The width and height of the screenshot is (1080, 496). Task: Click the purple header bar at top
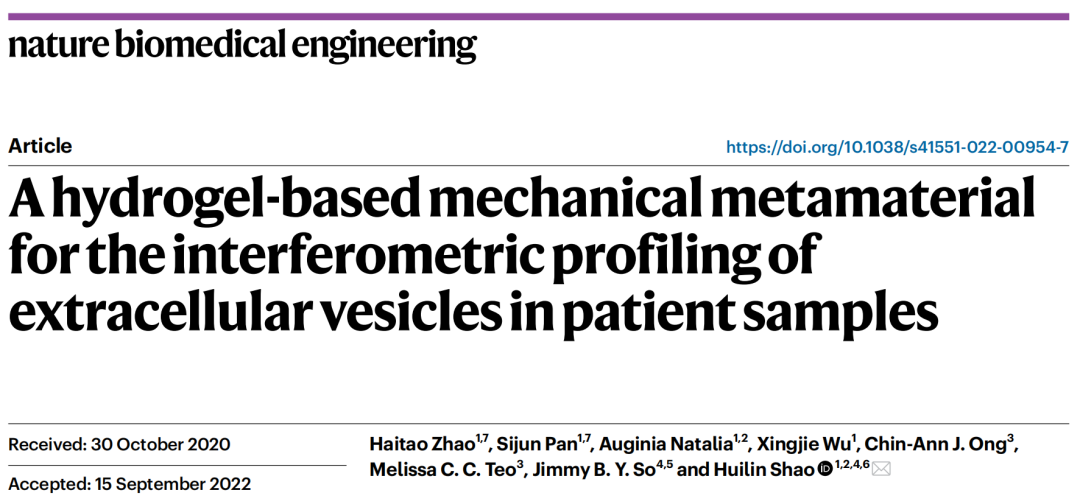click(540, 16)
